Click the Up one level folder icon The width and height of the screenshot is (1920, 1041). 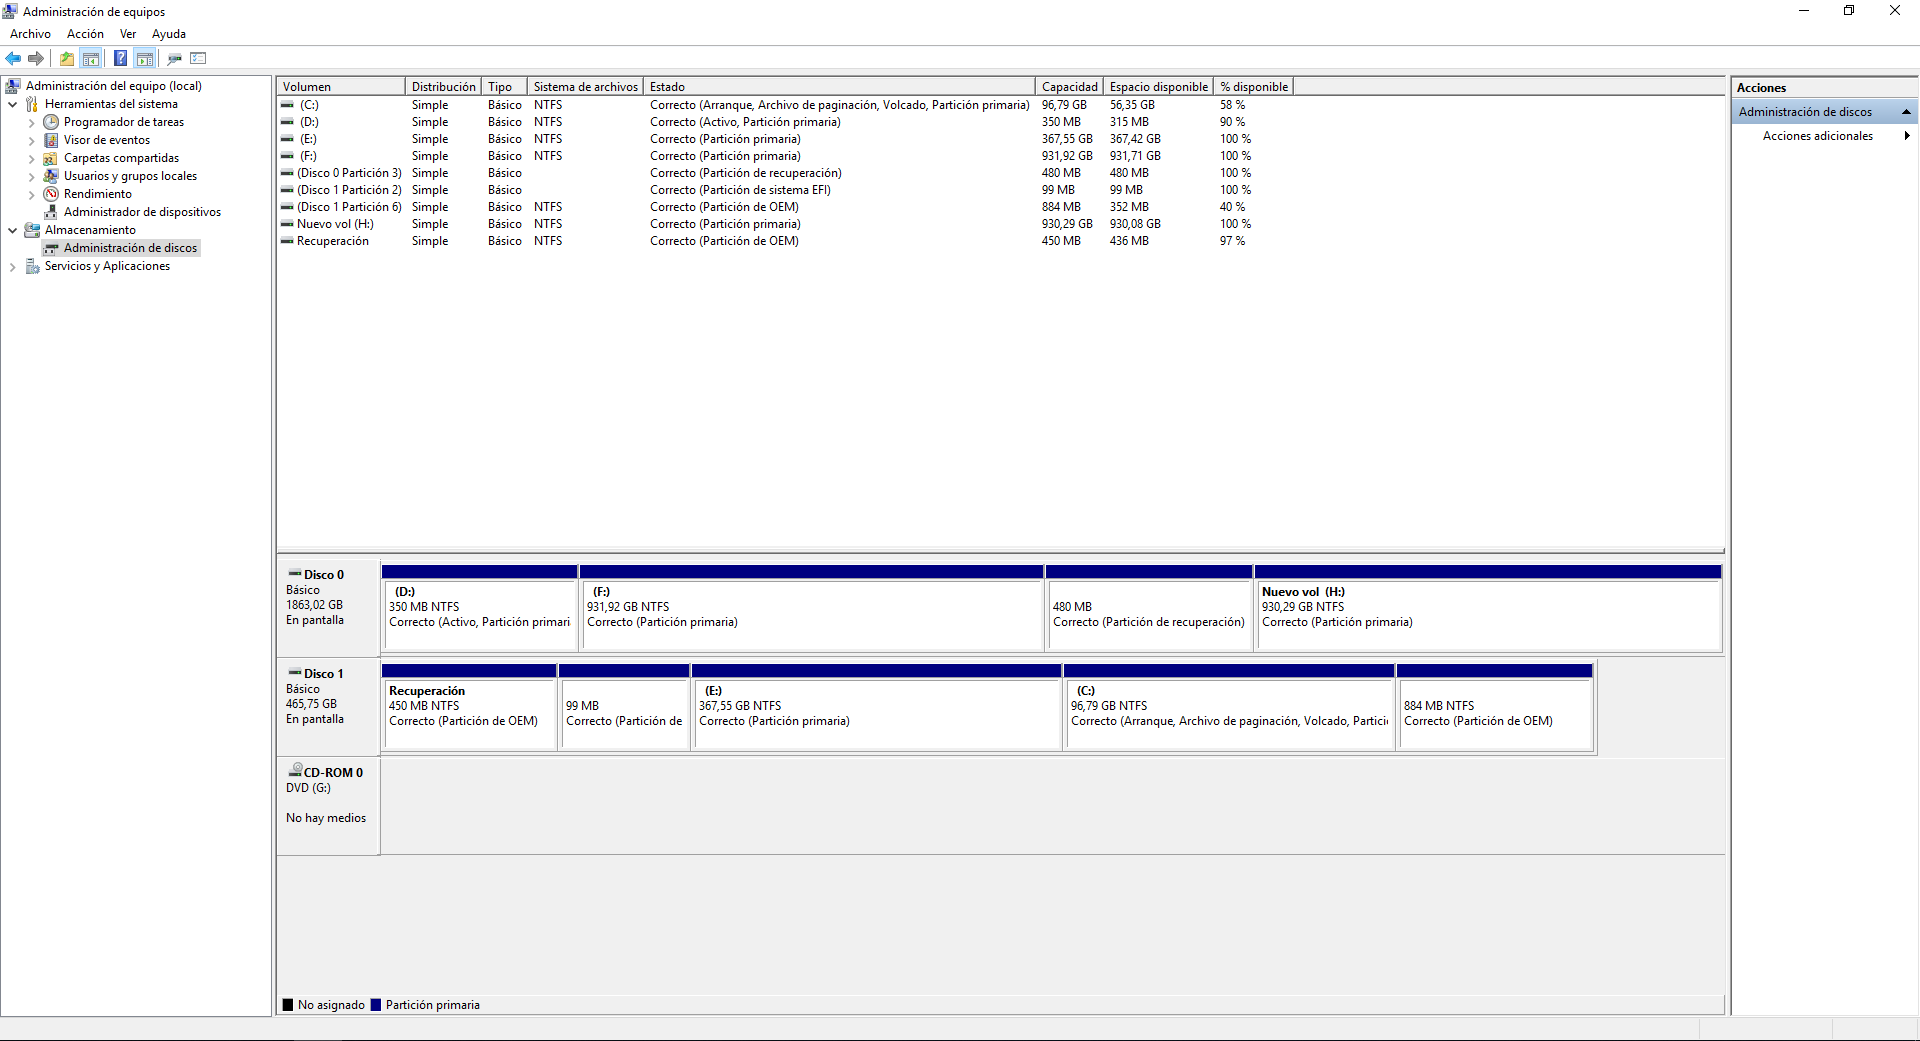[66, 58]
